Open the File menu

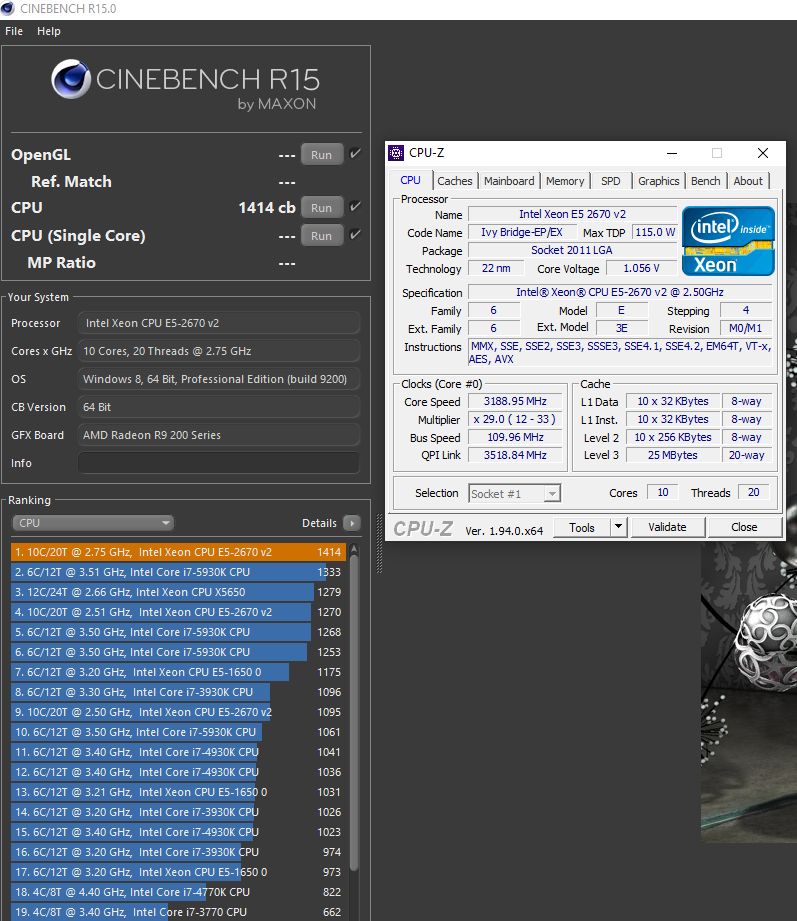click(x=14, y=31)
